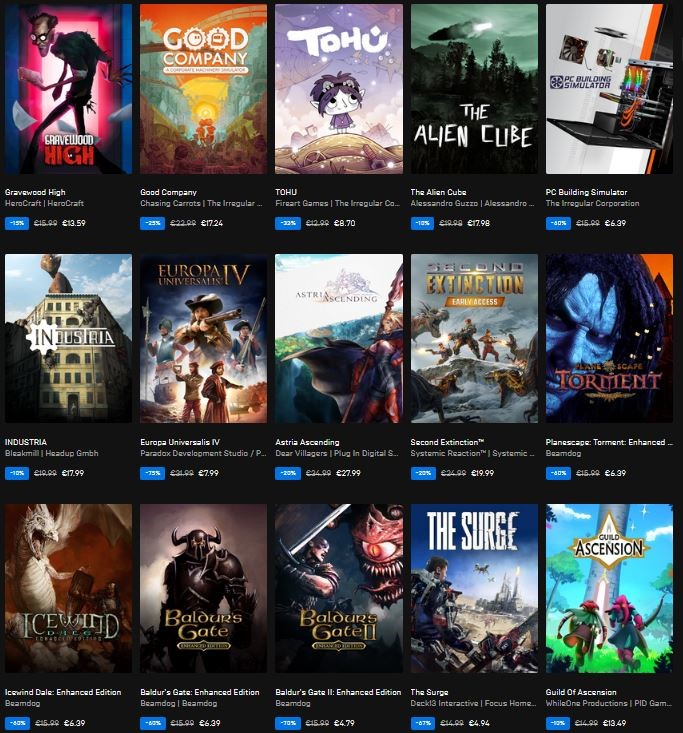
Task: Click the -33% badge on TOHU
Action: coord(287,223)
